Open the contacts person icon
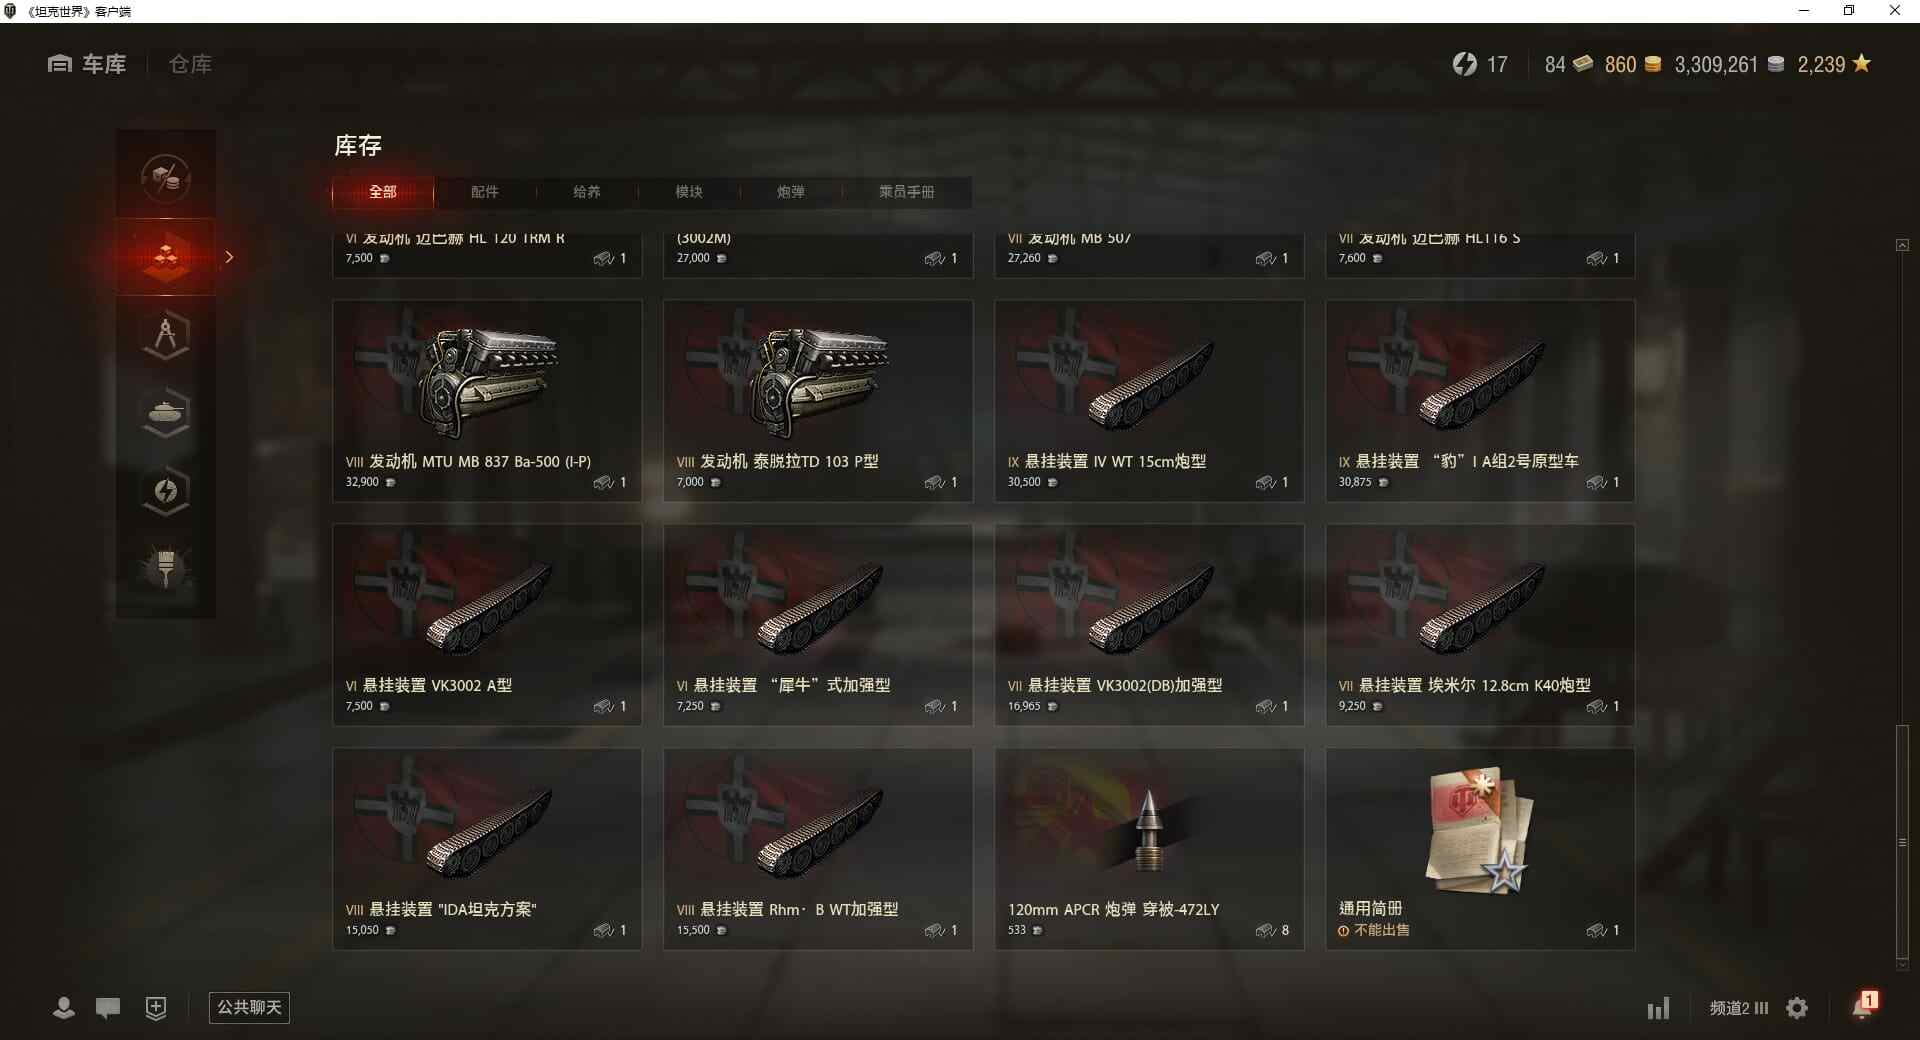The height and width of the screenshot is (1040, 1920). coord(64,1007)
